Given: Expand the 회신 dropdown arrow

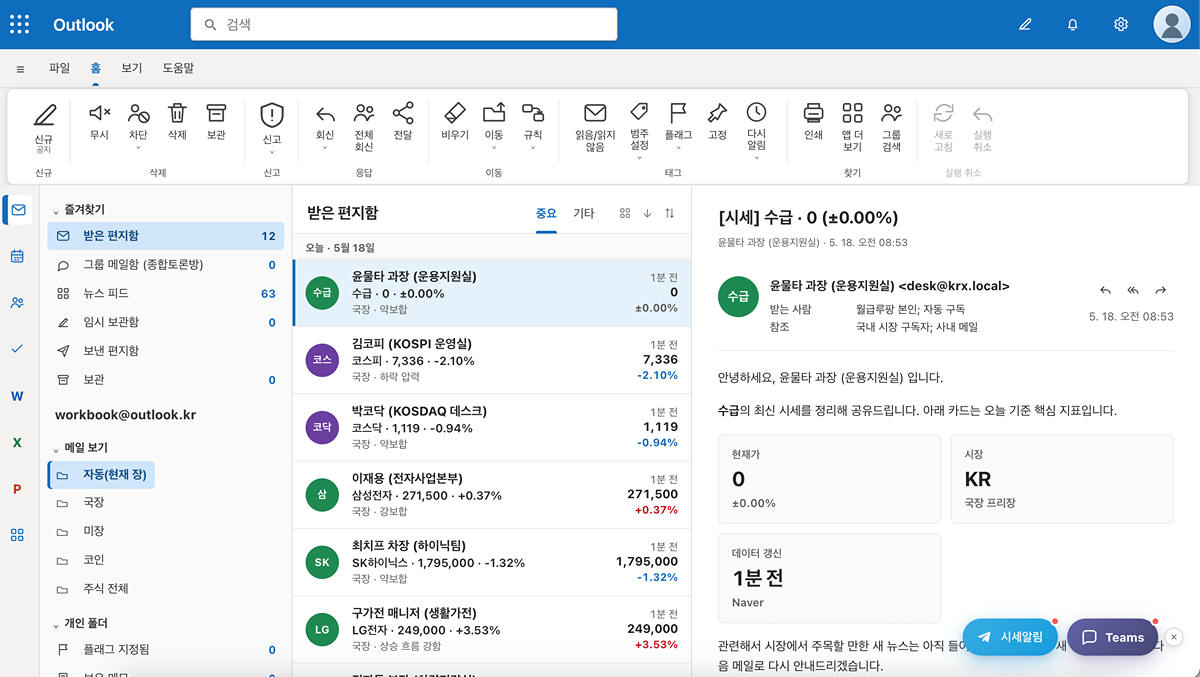Looking at the screenshot, I should 325,148.
